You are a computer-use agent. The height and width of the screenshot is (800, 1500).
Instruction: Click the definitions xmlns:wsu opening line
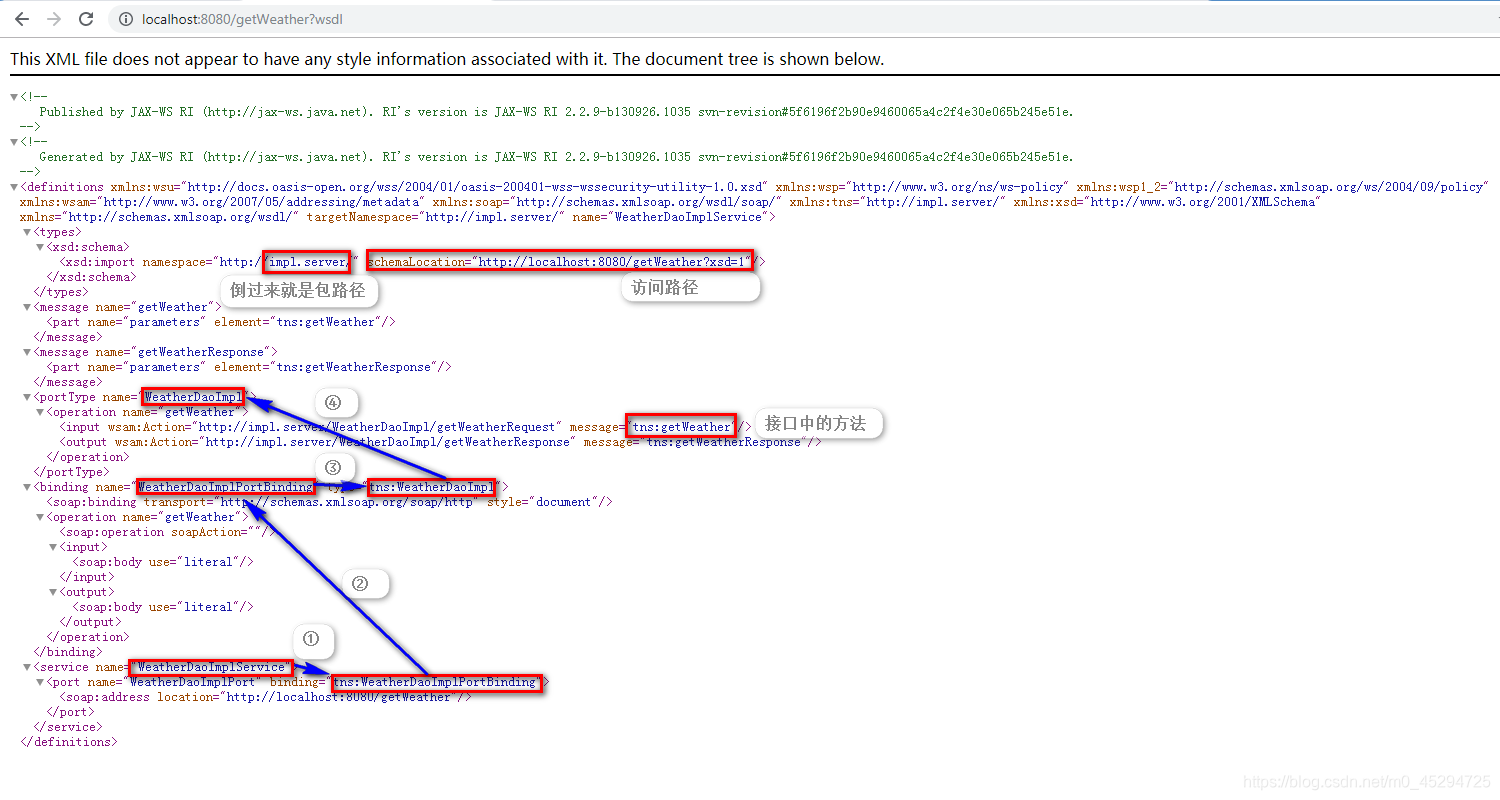(x=755, y=187)
